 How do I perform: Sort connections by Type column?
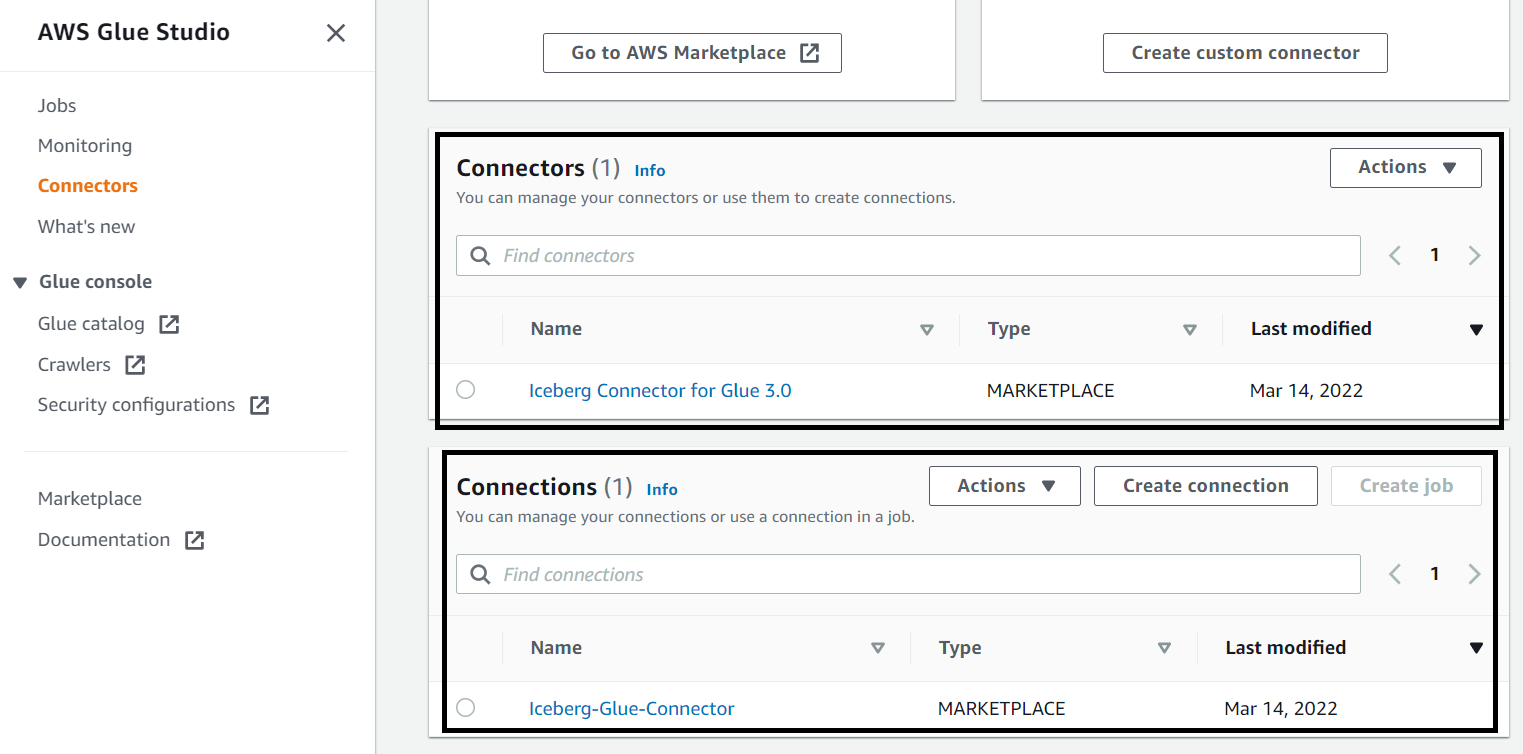point(1164,649)
